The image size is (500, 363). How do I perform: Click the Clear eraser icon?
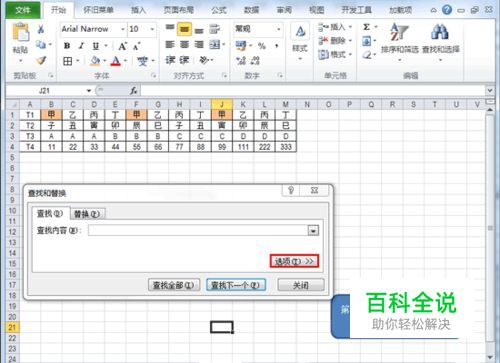(367, 55)
